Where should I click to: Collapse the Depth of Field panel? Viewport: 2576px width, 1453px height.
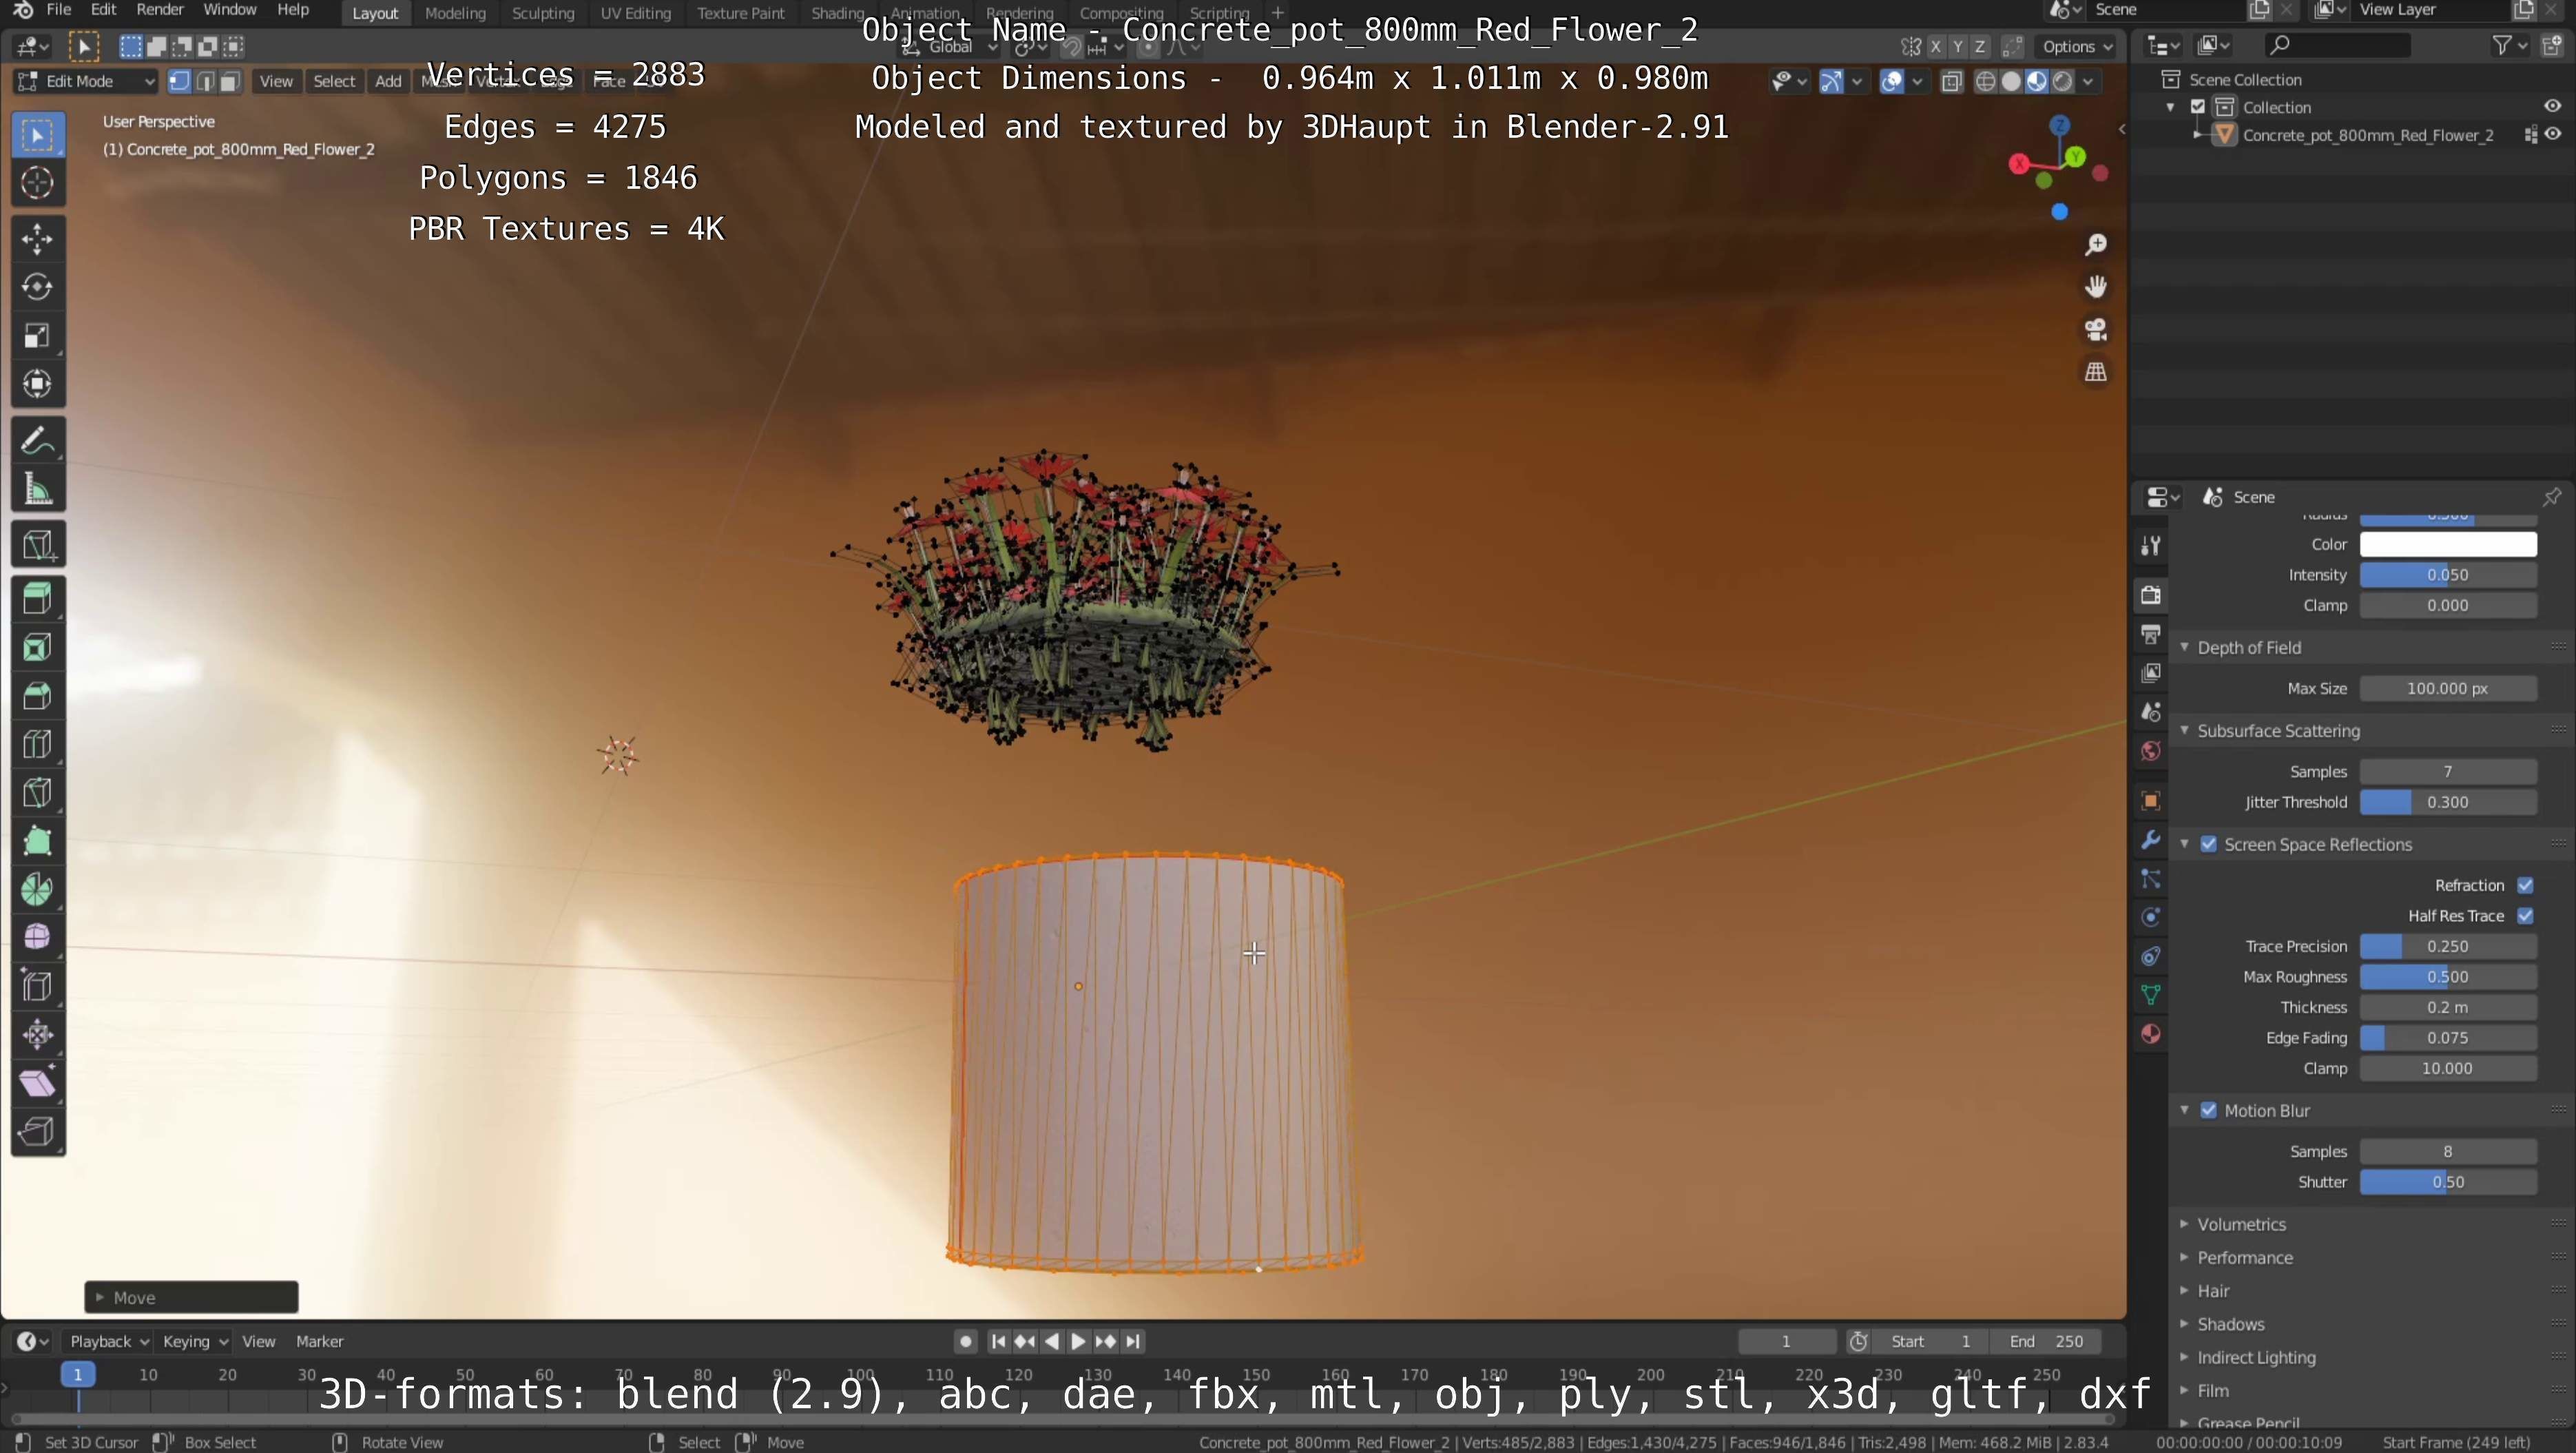pyautogui.click(x=2248, y=648)
